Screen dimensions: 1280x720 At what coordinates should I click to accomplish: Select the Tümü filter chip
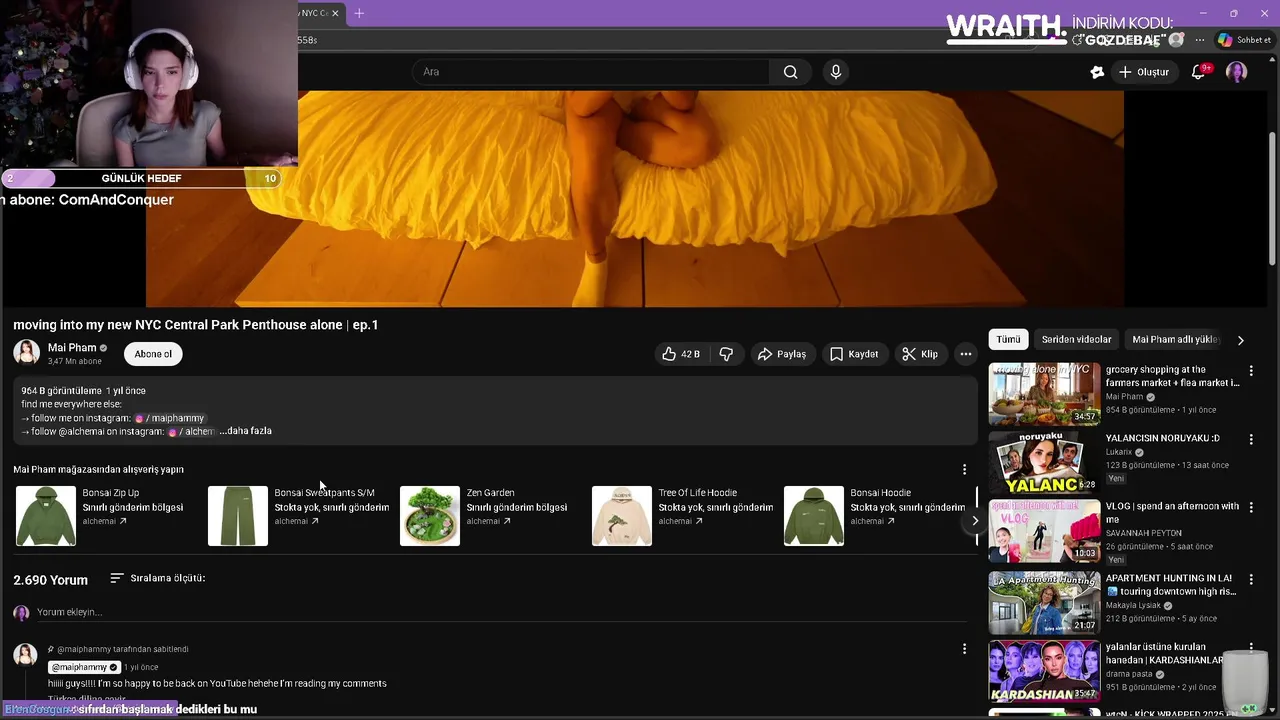click(x=1008, y=339)
